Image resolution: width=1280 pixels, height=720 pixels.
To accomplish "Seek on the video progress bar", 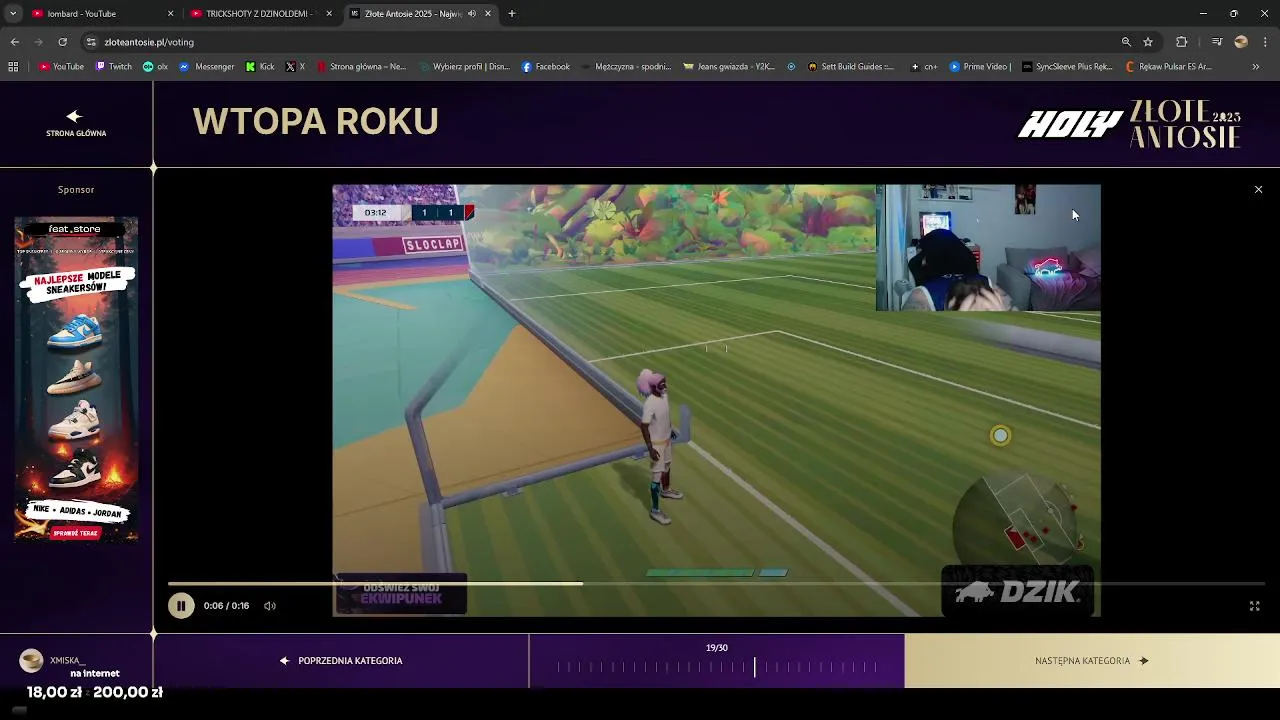I will 716,583.
